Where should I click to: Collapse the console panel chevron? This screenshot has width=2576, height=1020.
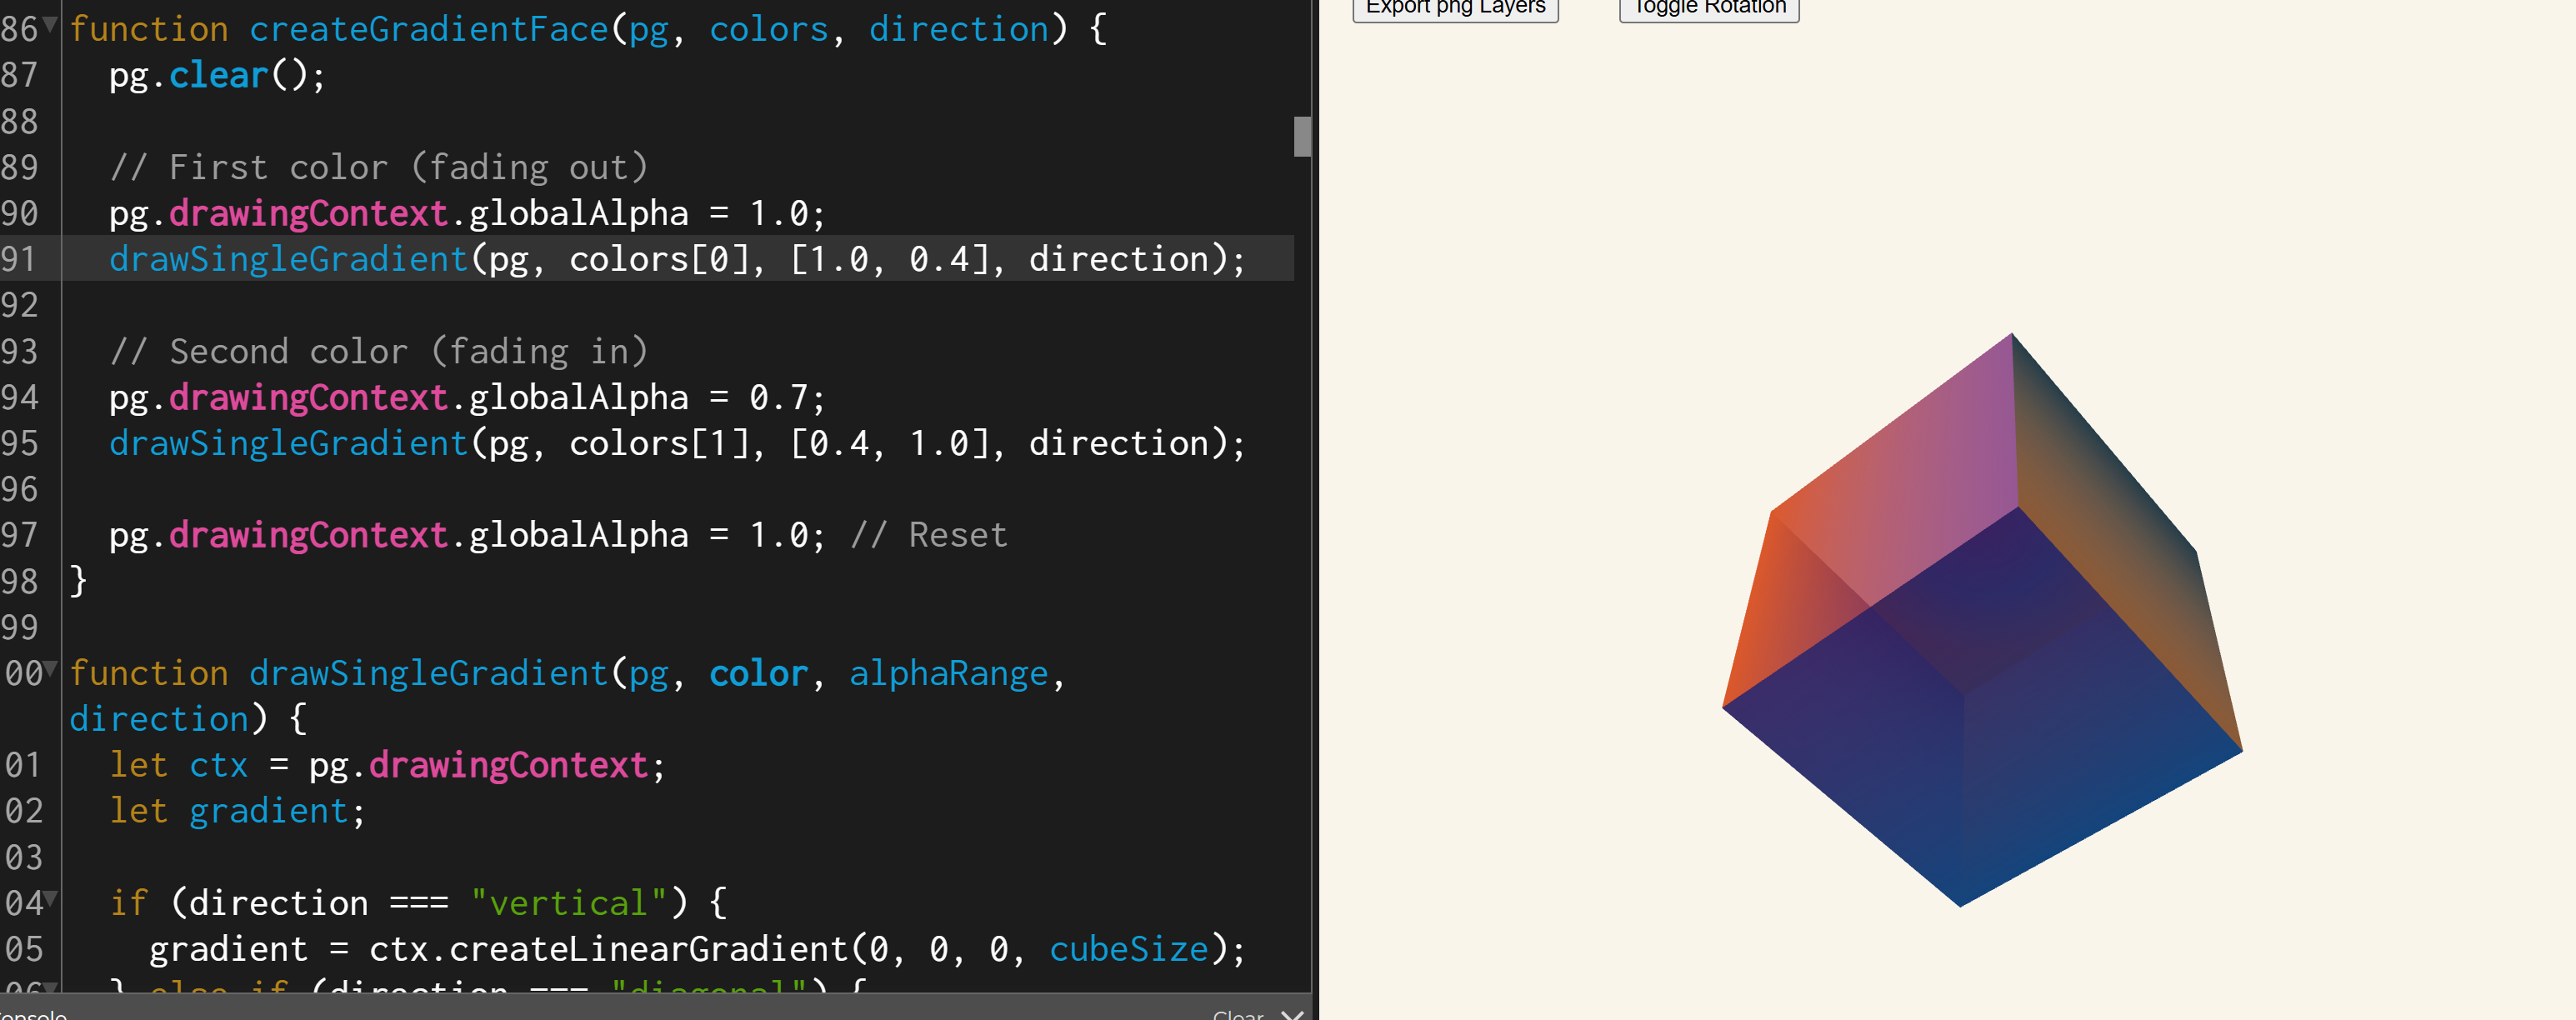coord(1292,1013)
